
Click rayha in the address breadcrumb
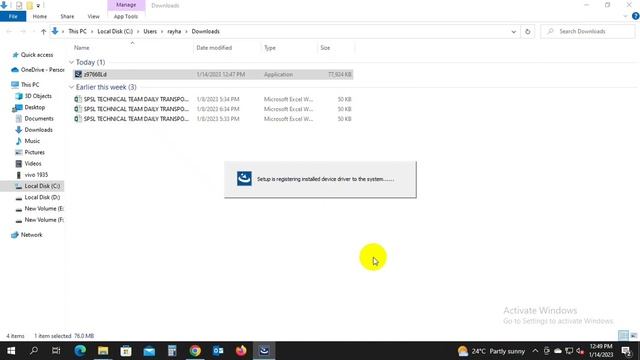click(x=174, y=31)
